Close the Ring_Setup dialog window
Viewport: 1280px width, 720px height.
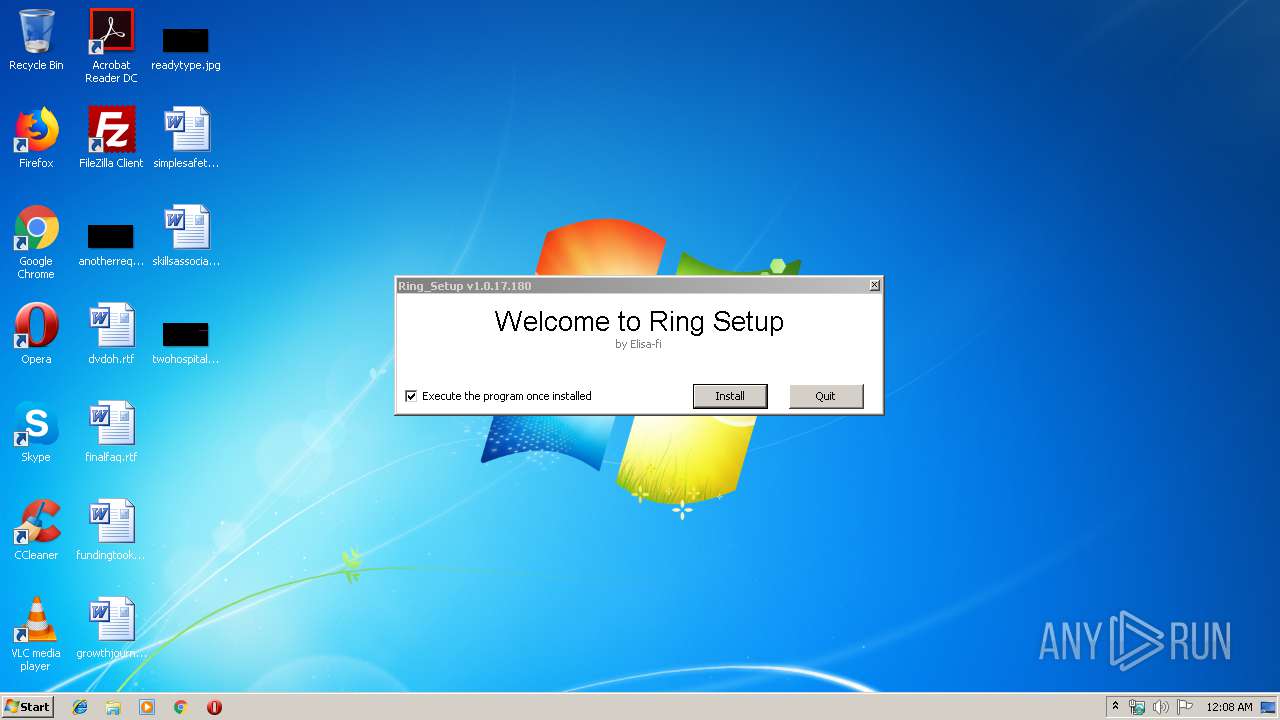tap(874, 286)
